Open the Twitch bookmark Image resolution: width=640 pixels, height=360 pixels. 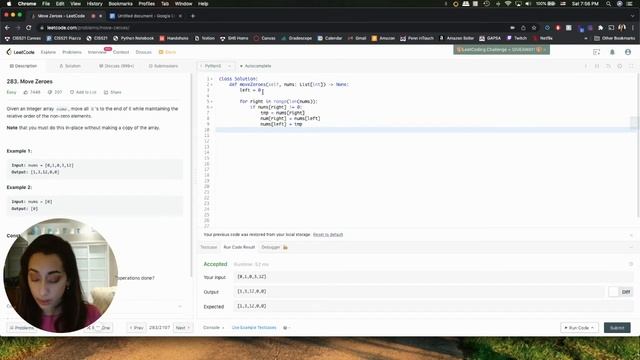coord(517,38)
